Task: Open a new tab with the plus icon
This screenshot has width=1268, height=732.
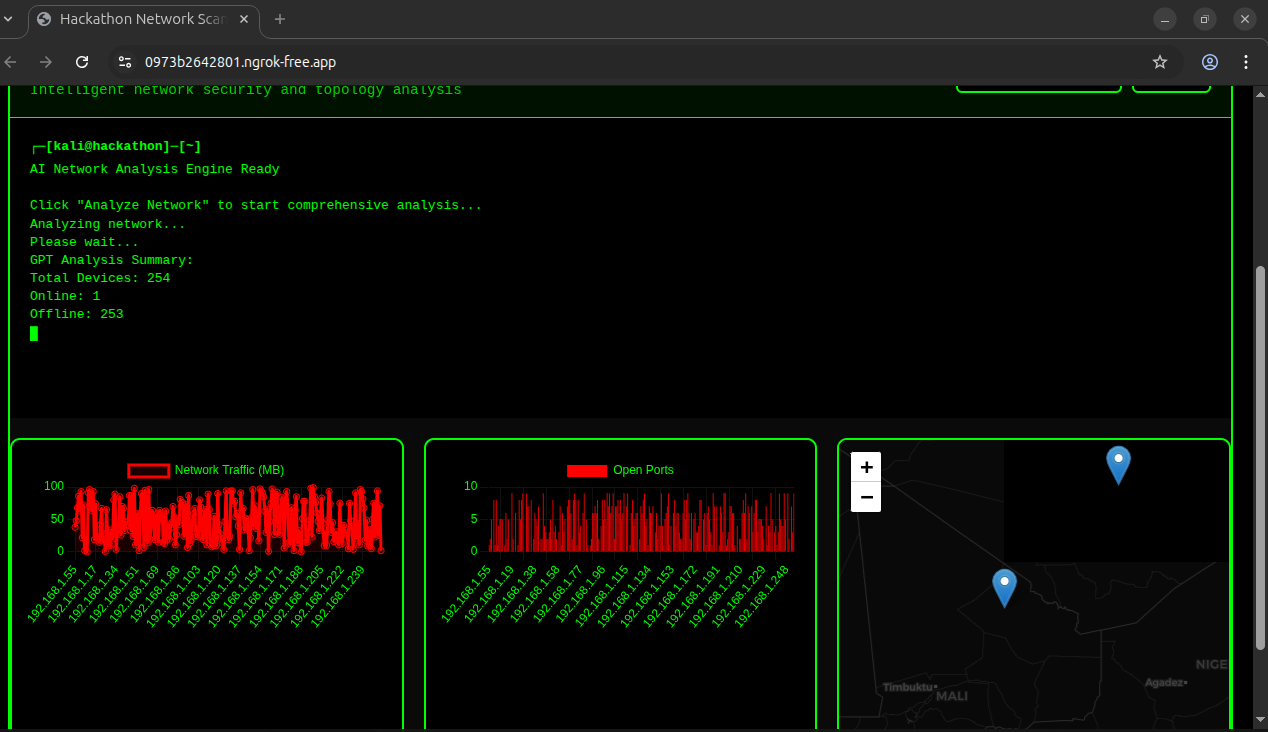Action: coord(280,19)
